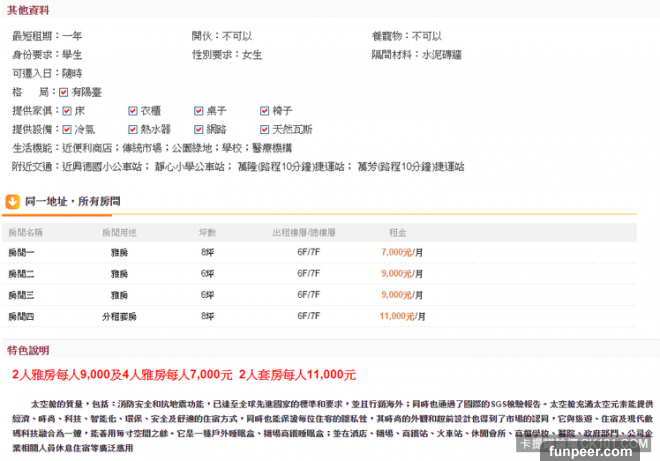
Task: Open the 房間三 room listing
Action: (21, 295)
